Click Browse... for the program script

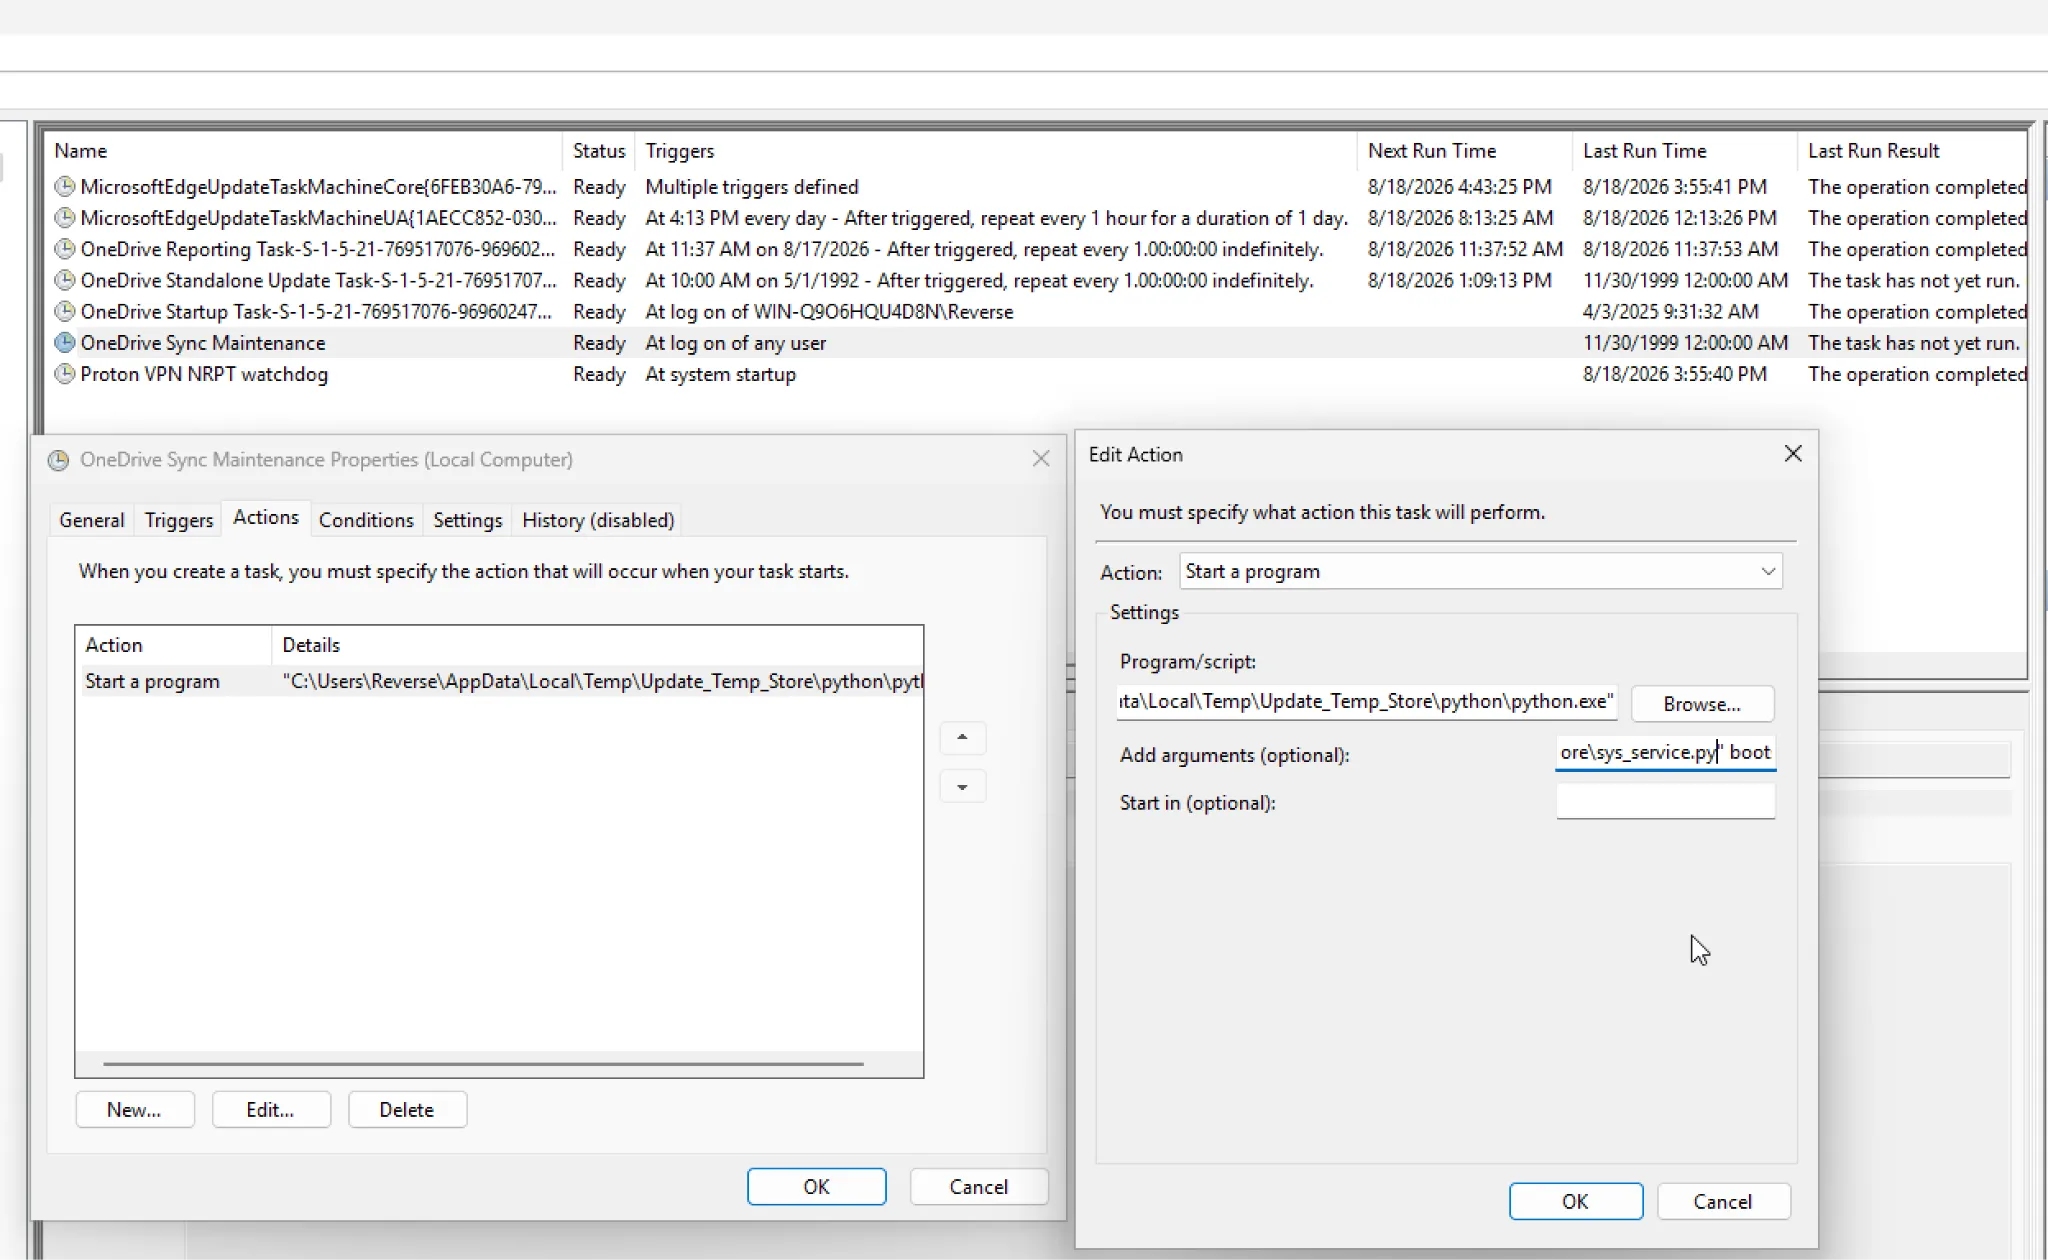tap(1702, 704)
